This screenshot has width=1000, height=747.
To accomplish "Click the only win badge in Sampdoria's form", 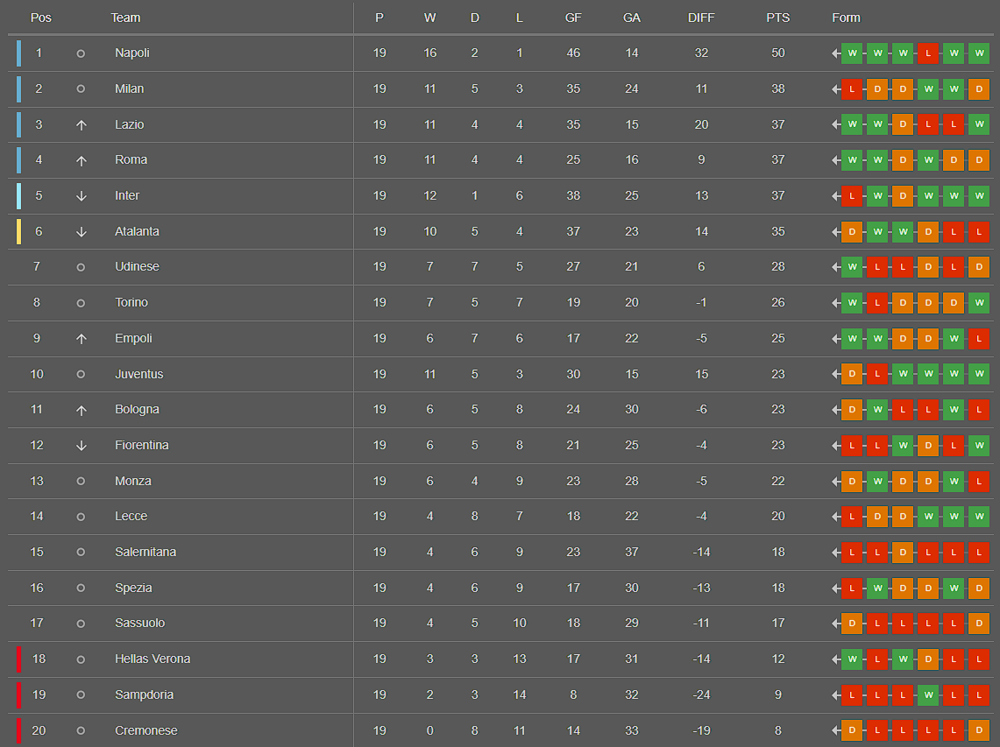I will [928, 695].
